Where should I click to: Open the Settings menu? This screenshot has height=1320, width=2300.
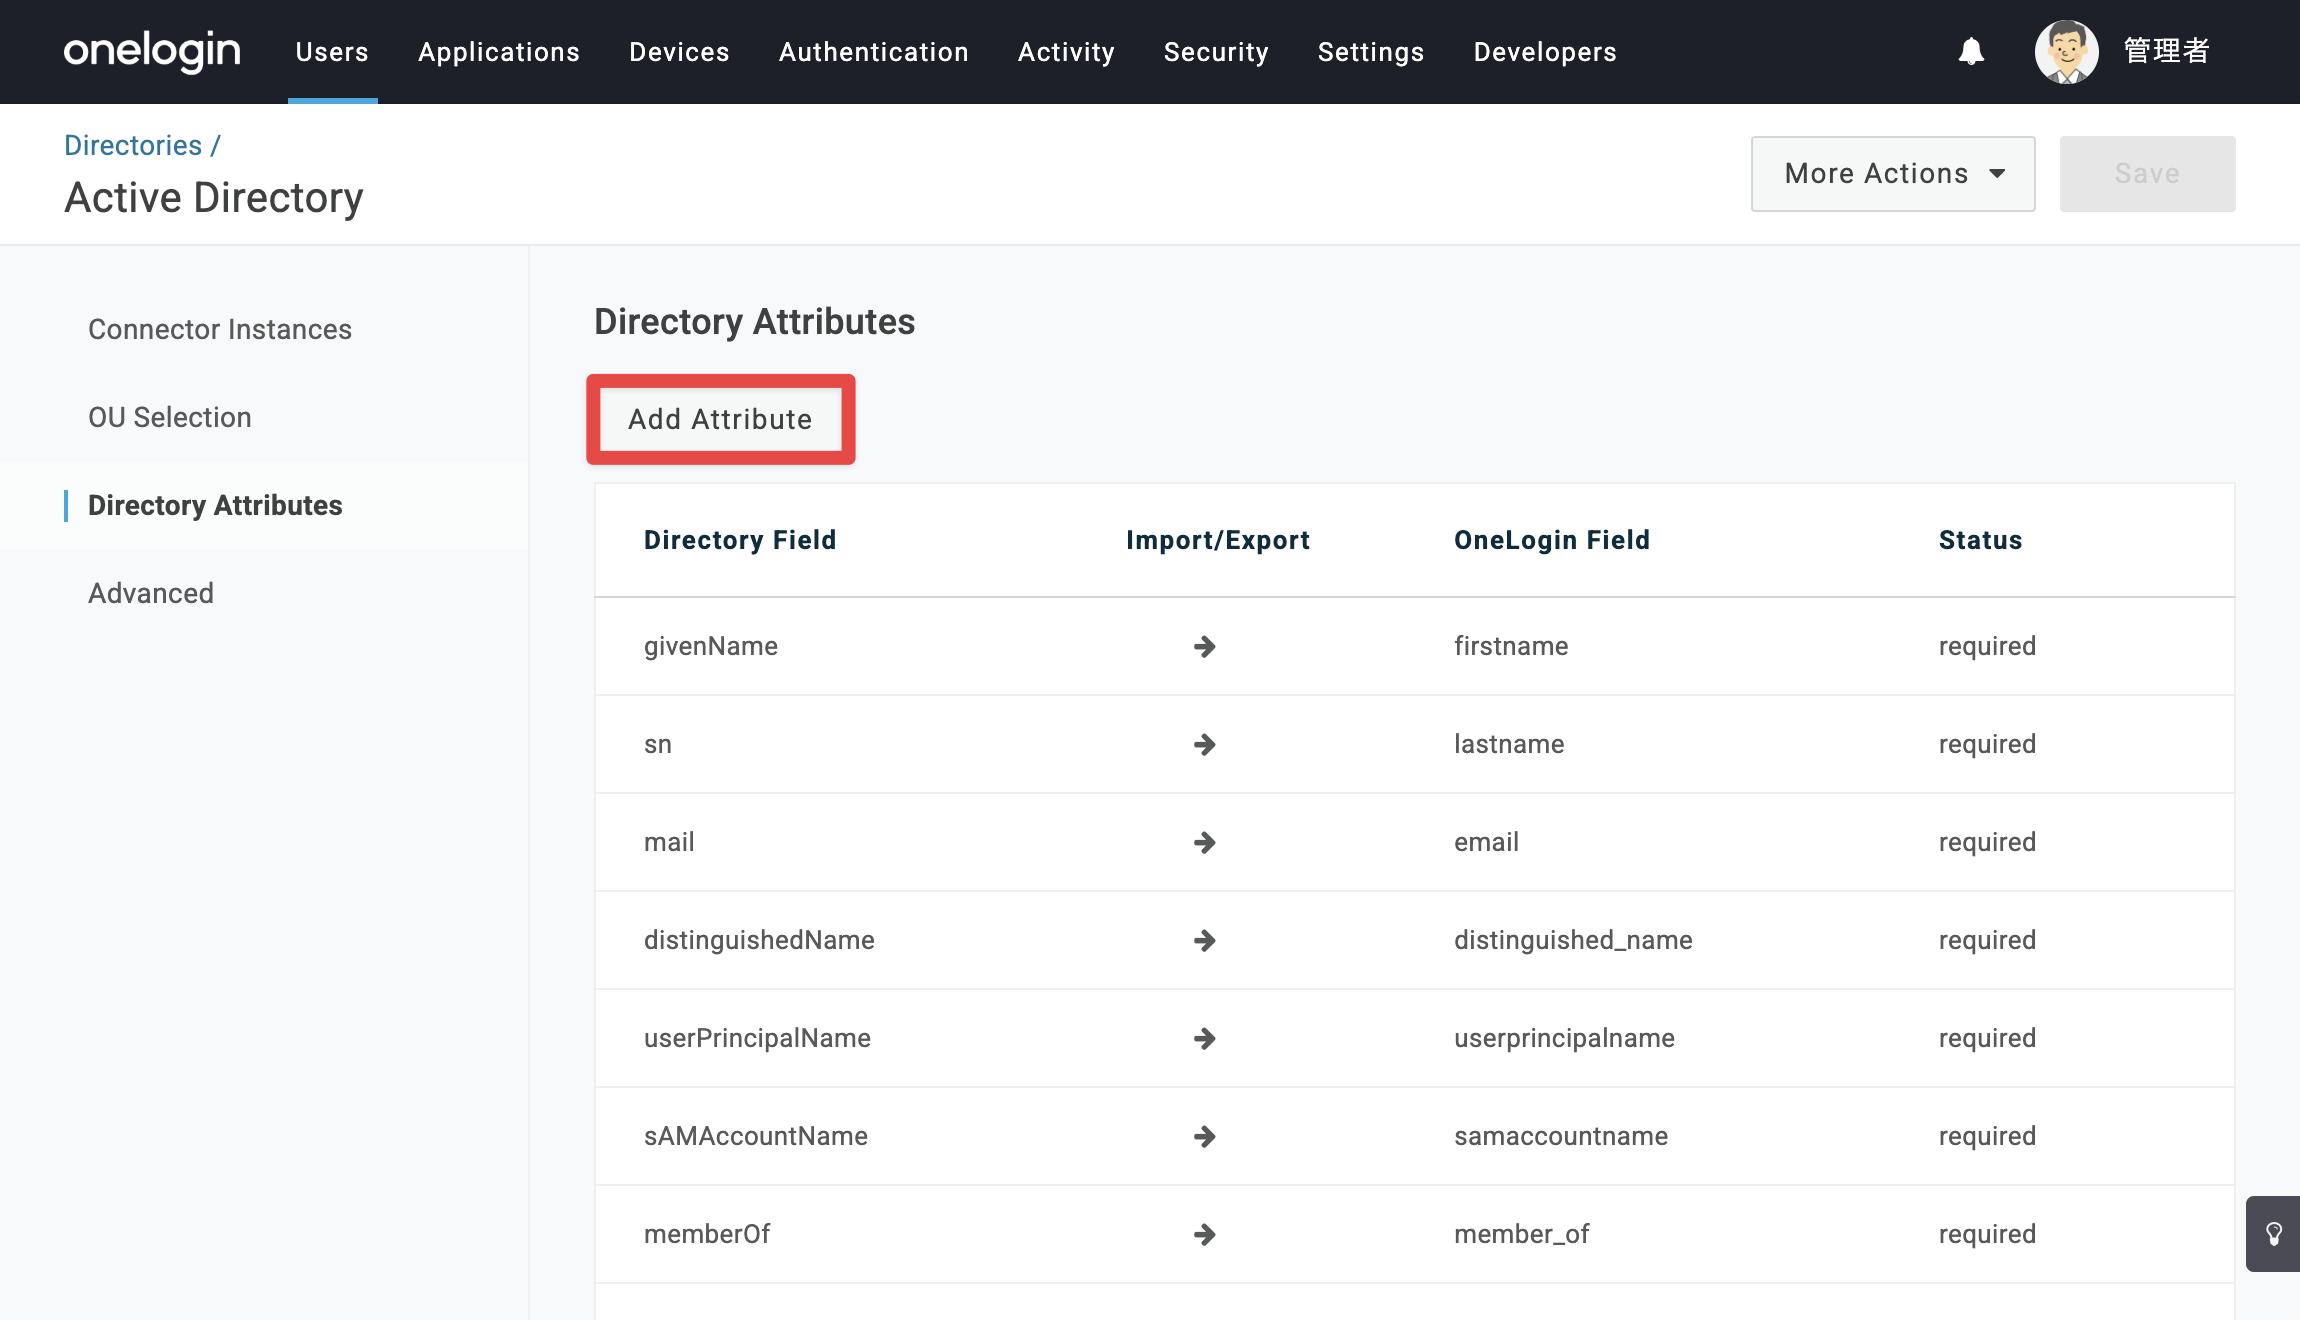coord(1371,52)
